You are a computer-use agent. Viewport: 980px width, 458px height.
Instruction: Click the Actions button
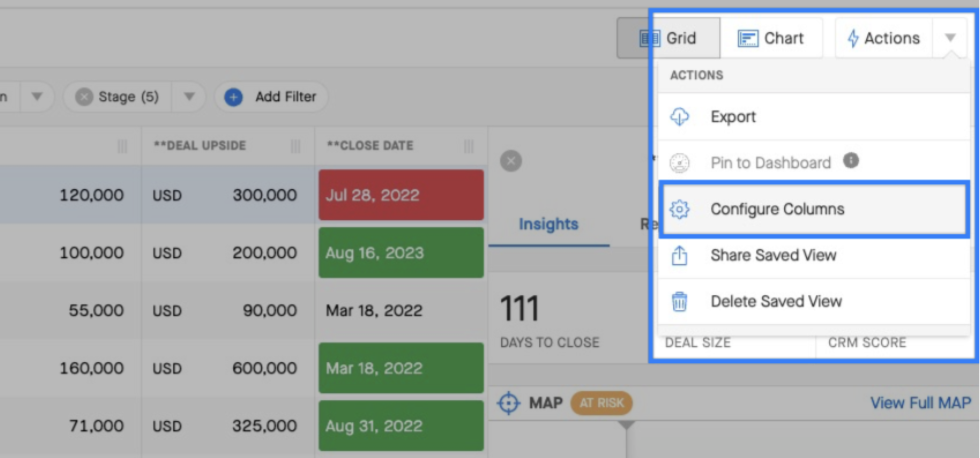[x=884, y=38]
